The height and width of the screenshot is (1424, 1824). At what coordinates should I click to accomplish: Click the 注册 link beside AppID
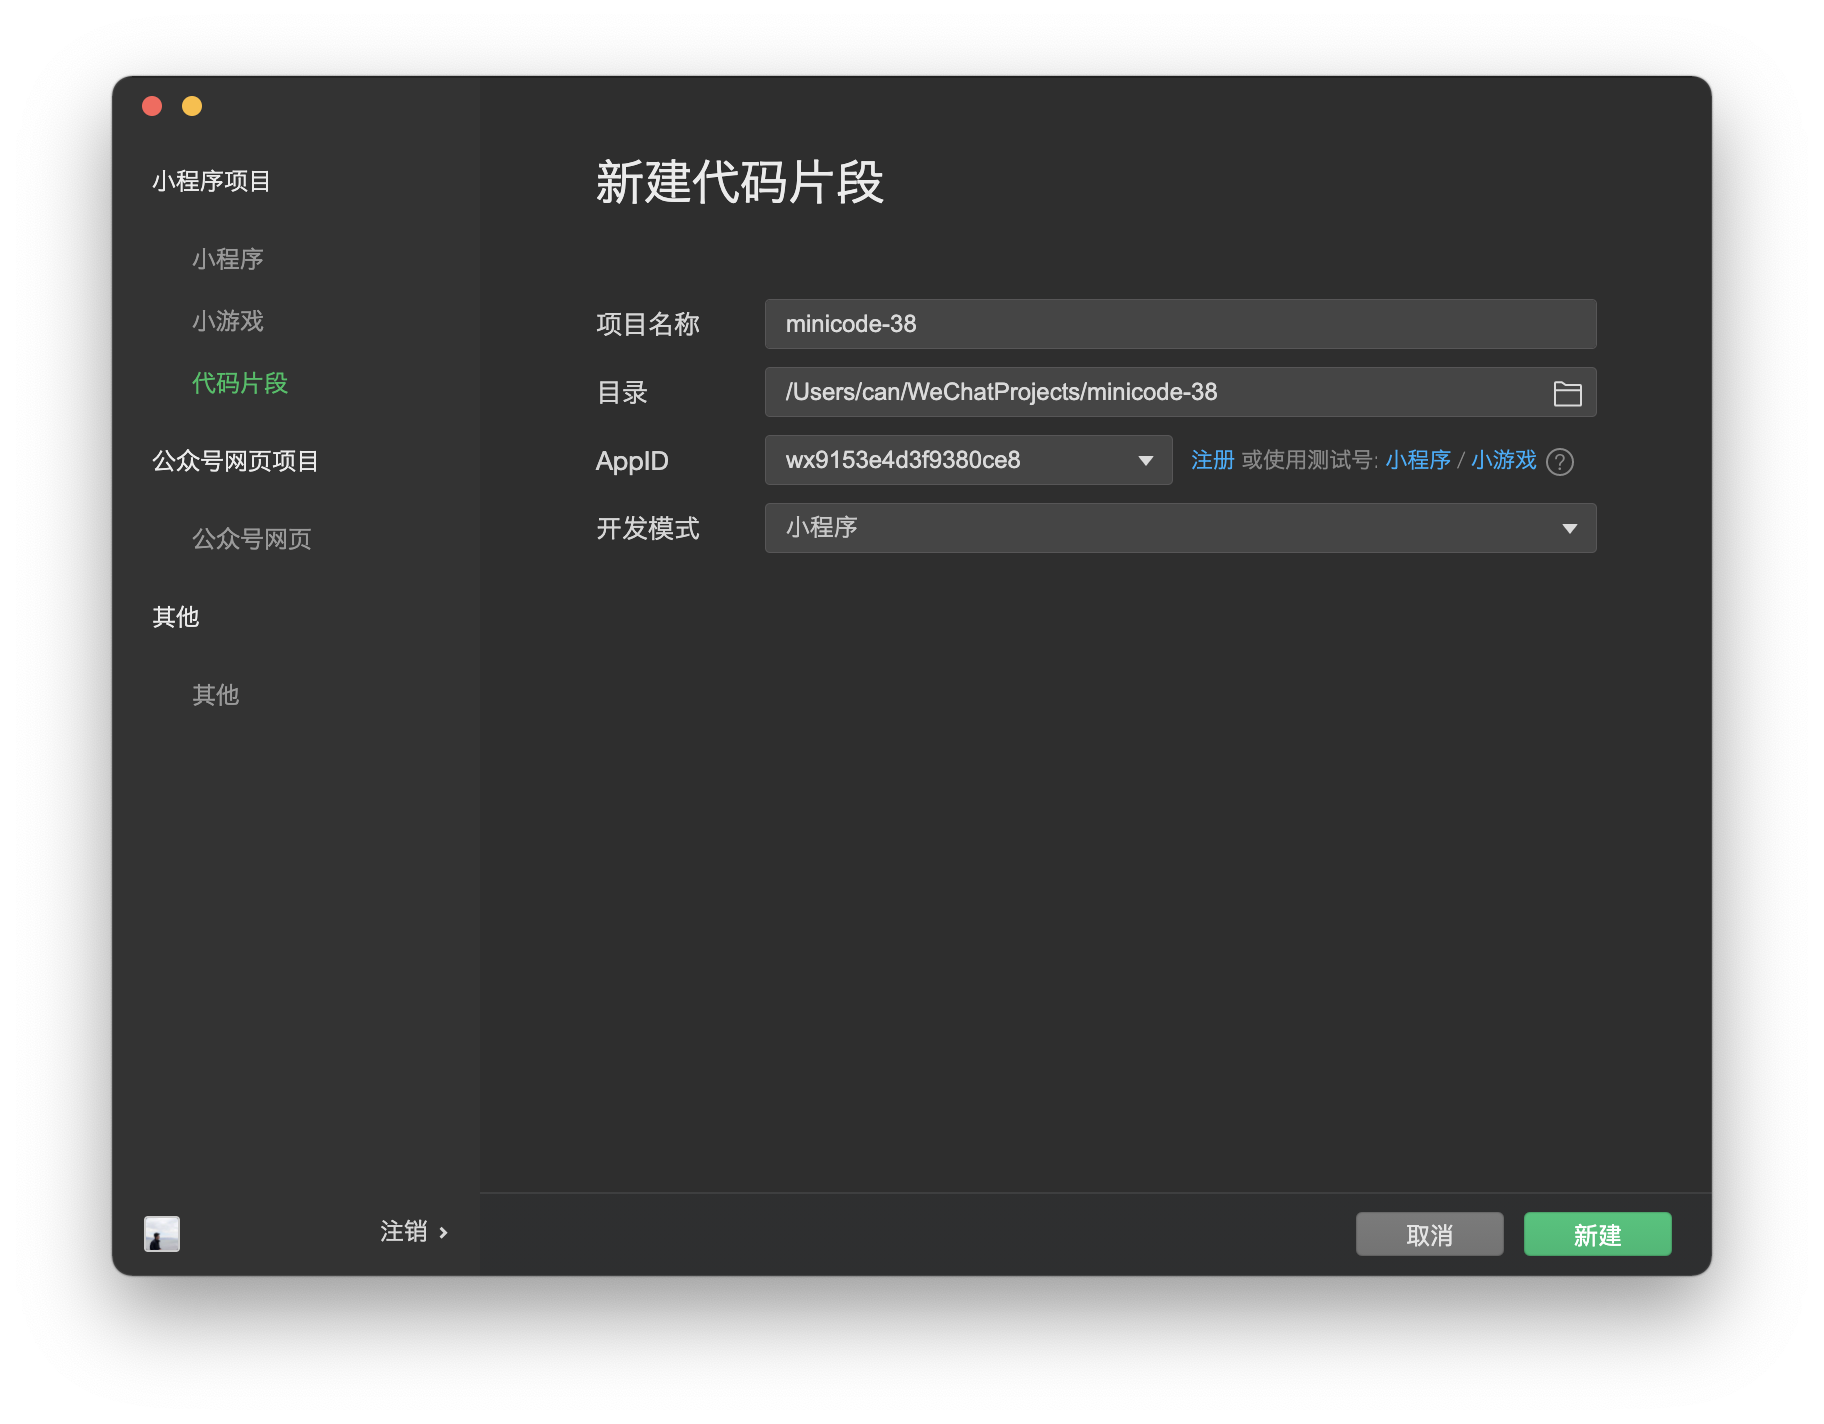1212,460
